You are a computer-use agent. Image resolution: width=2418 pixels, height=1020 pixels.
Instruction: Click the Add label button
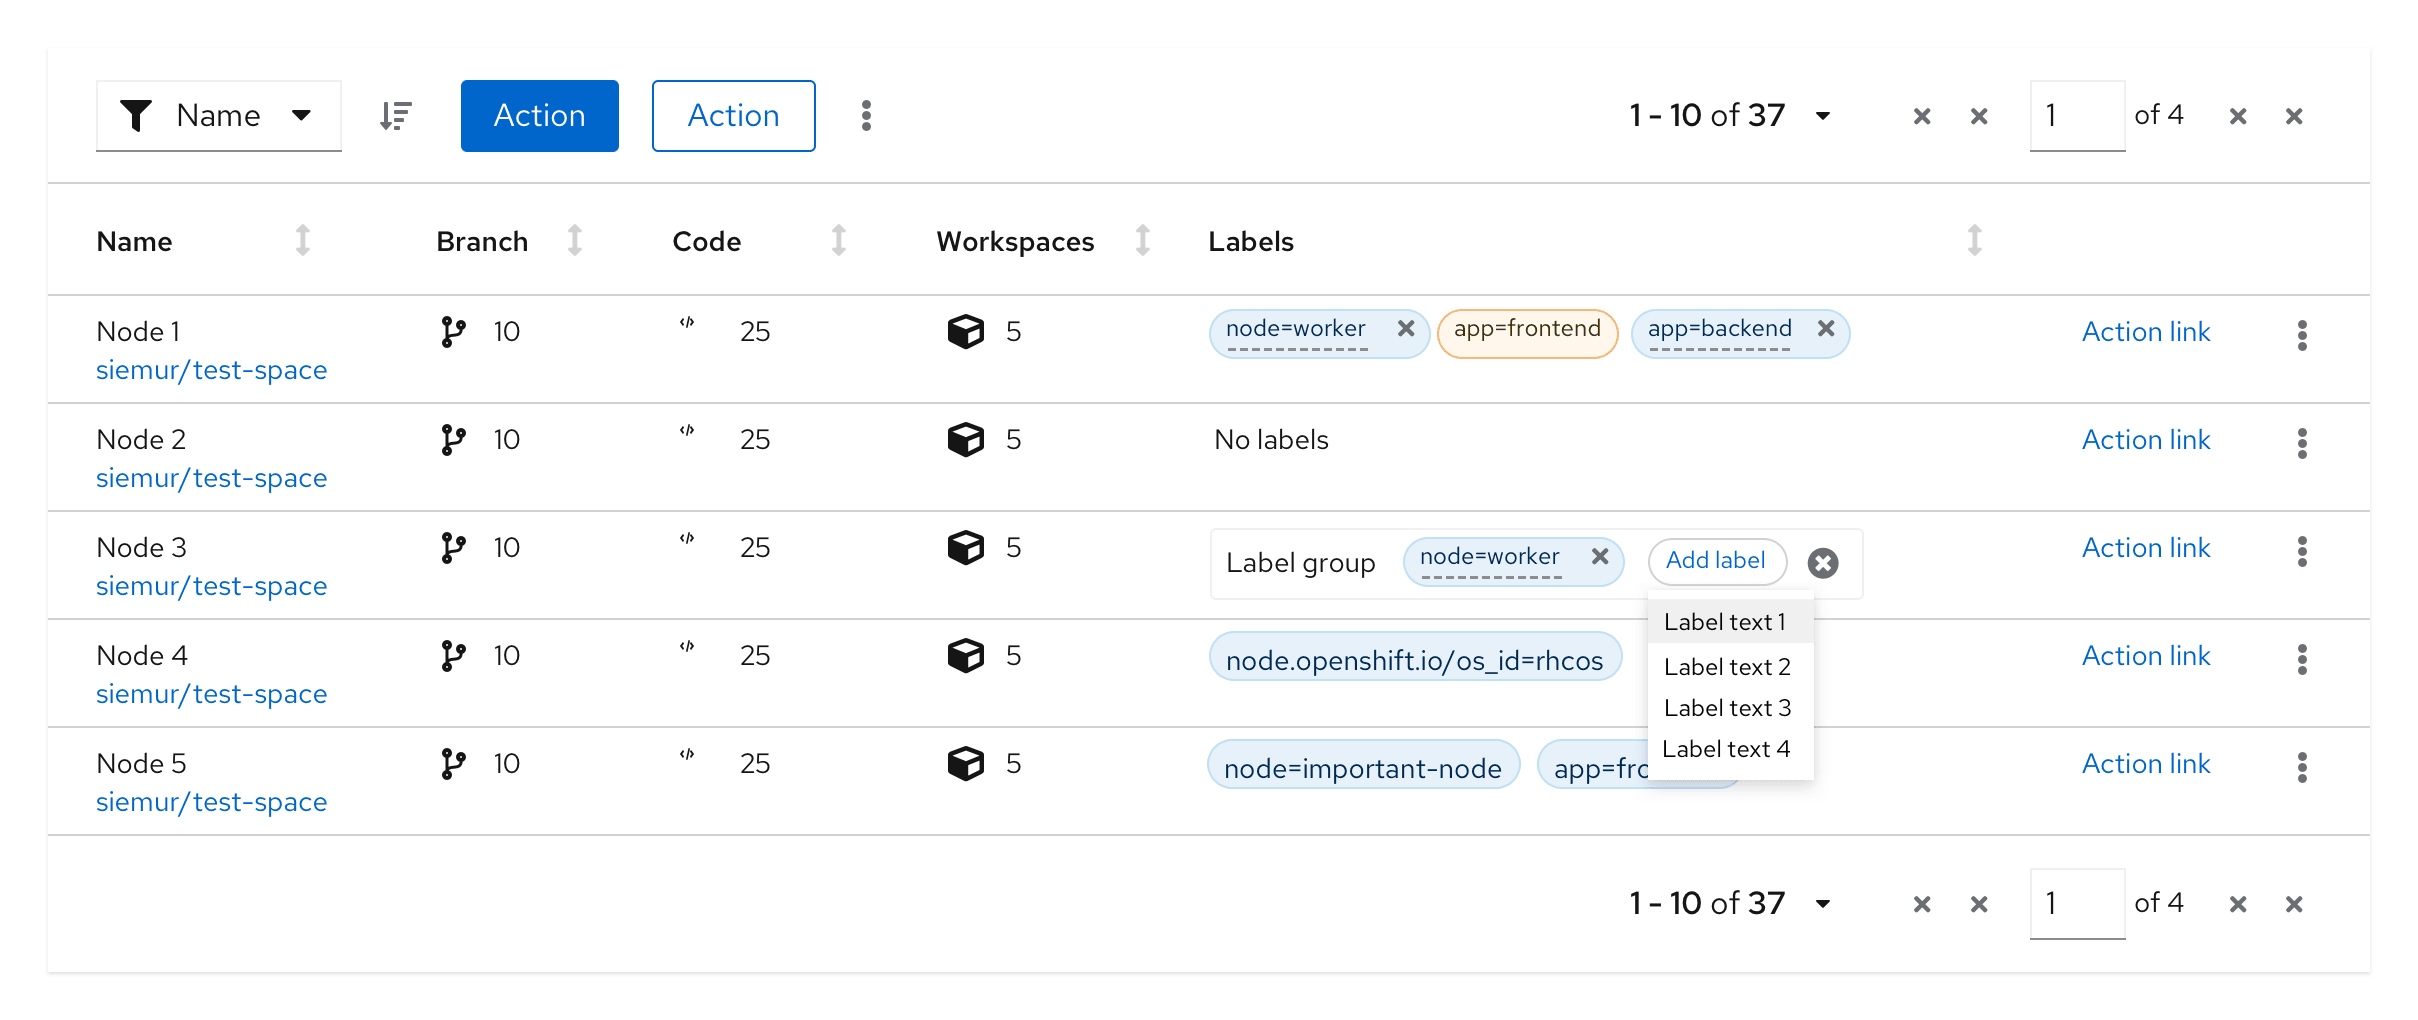point(1715,561)
